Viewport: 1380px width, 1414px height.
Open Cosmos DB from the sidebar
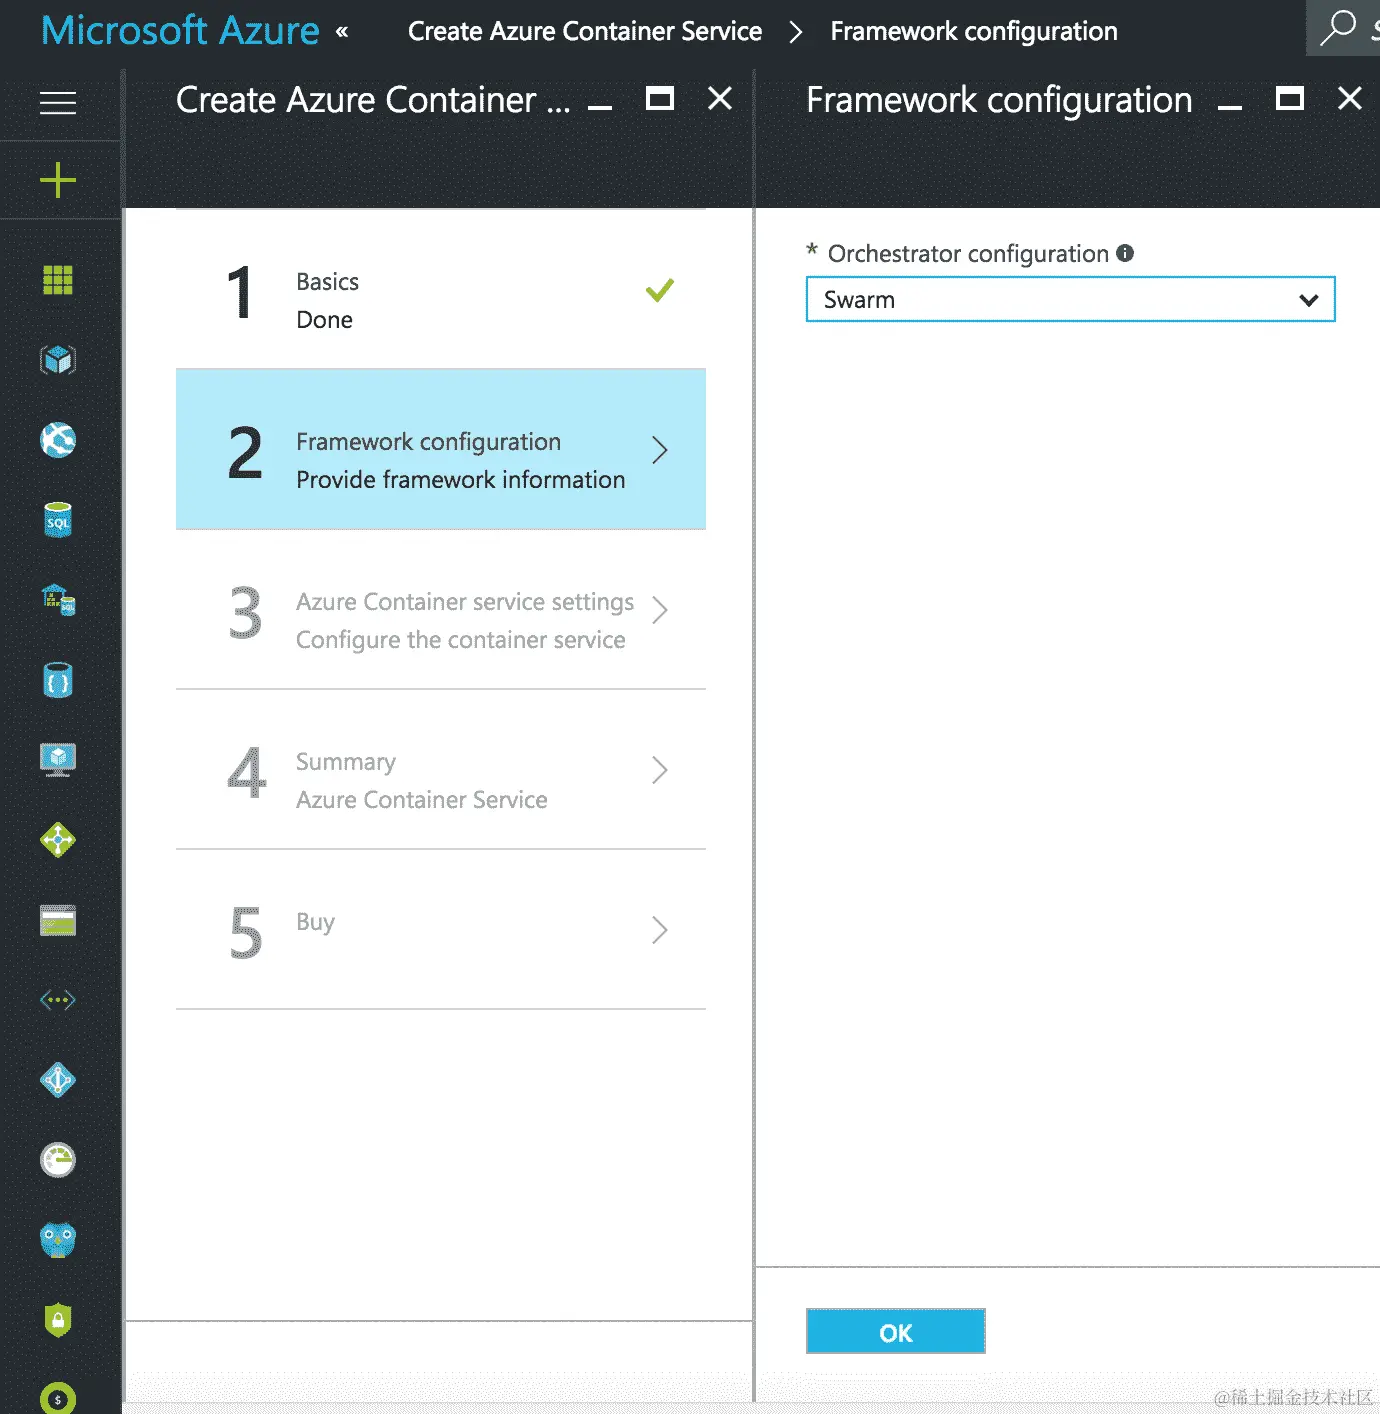click(x=57, y=680)
